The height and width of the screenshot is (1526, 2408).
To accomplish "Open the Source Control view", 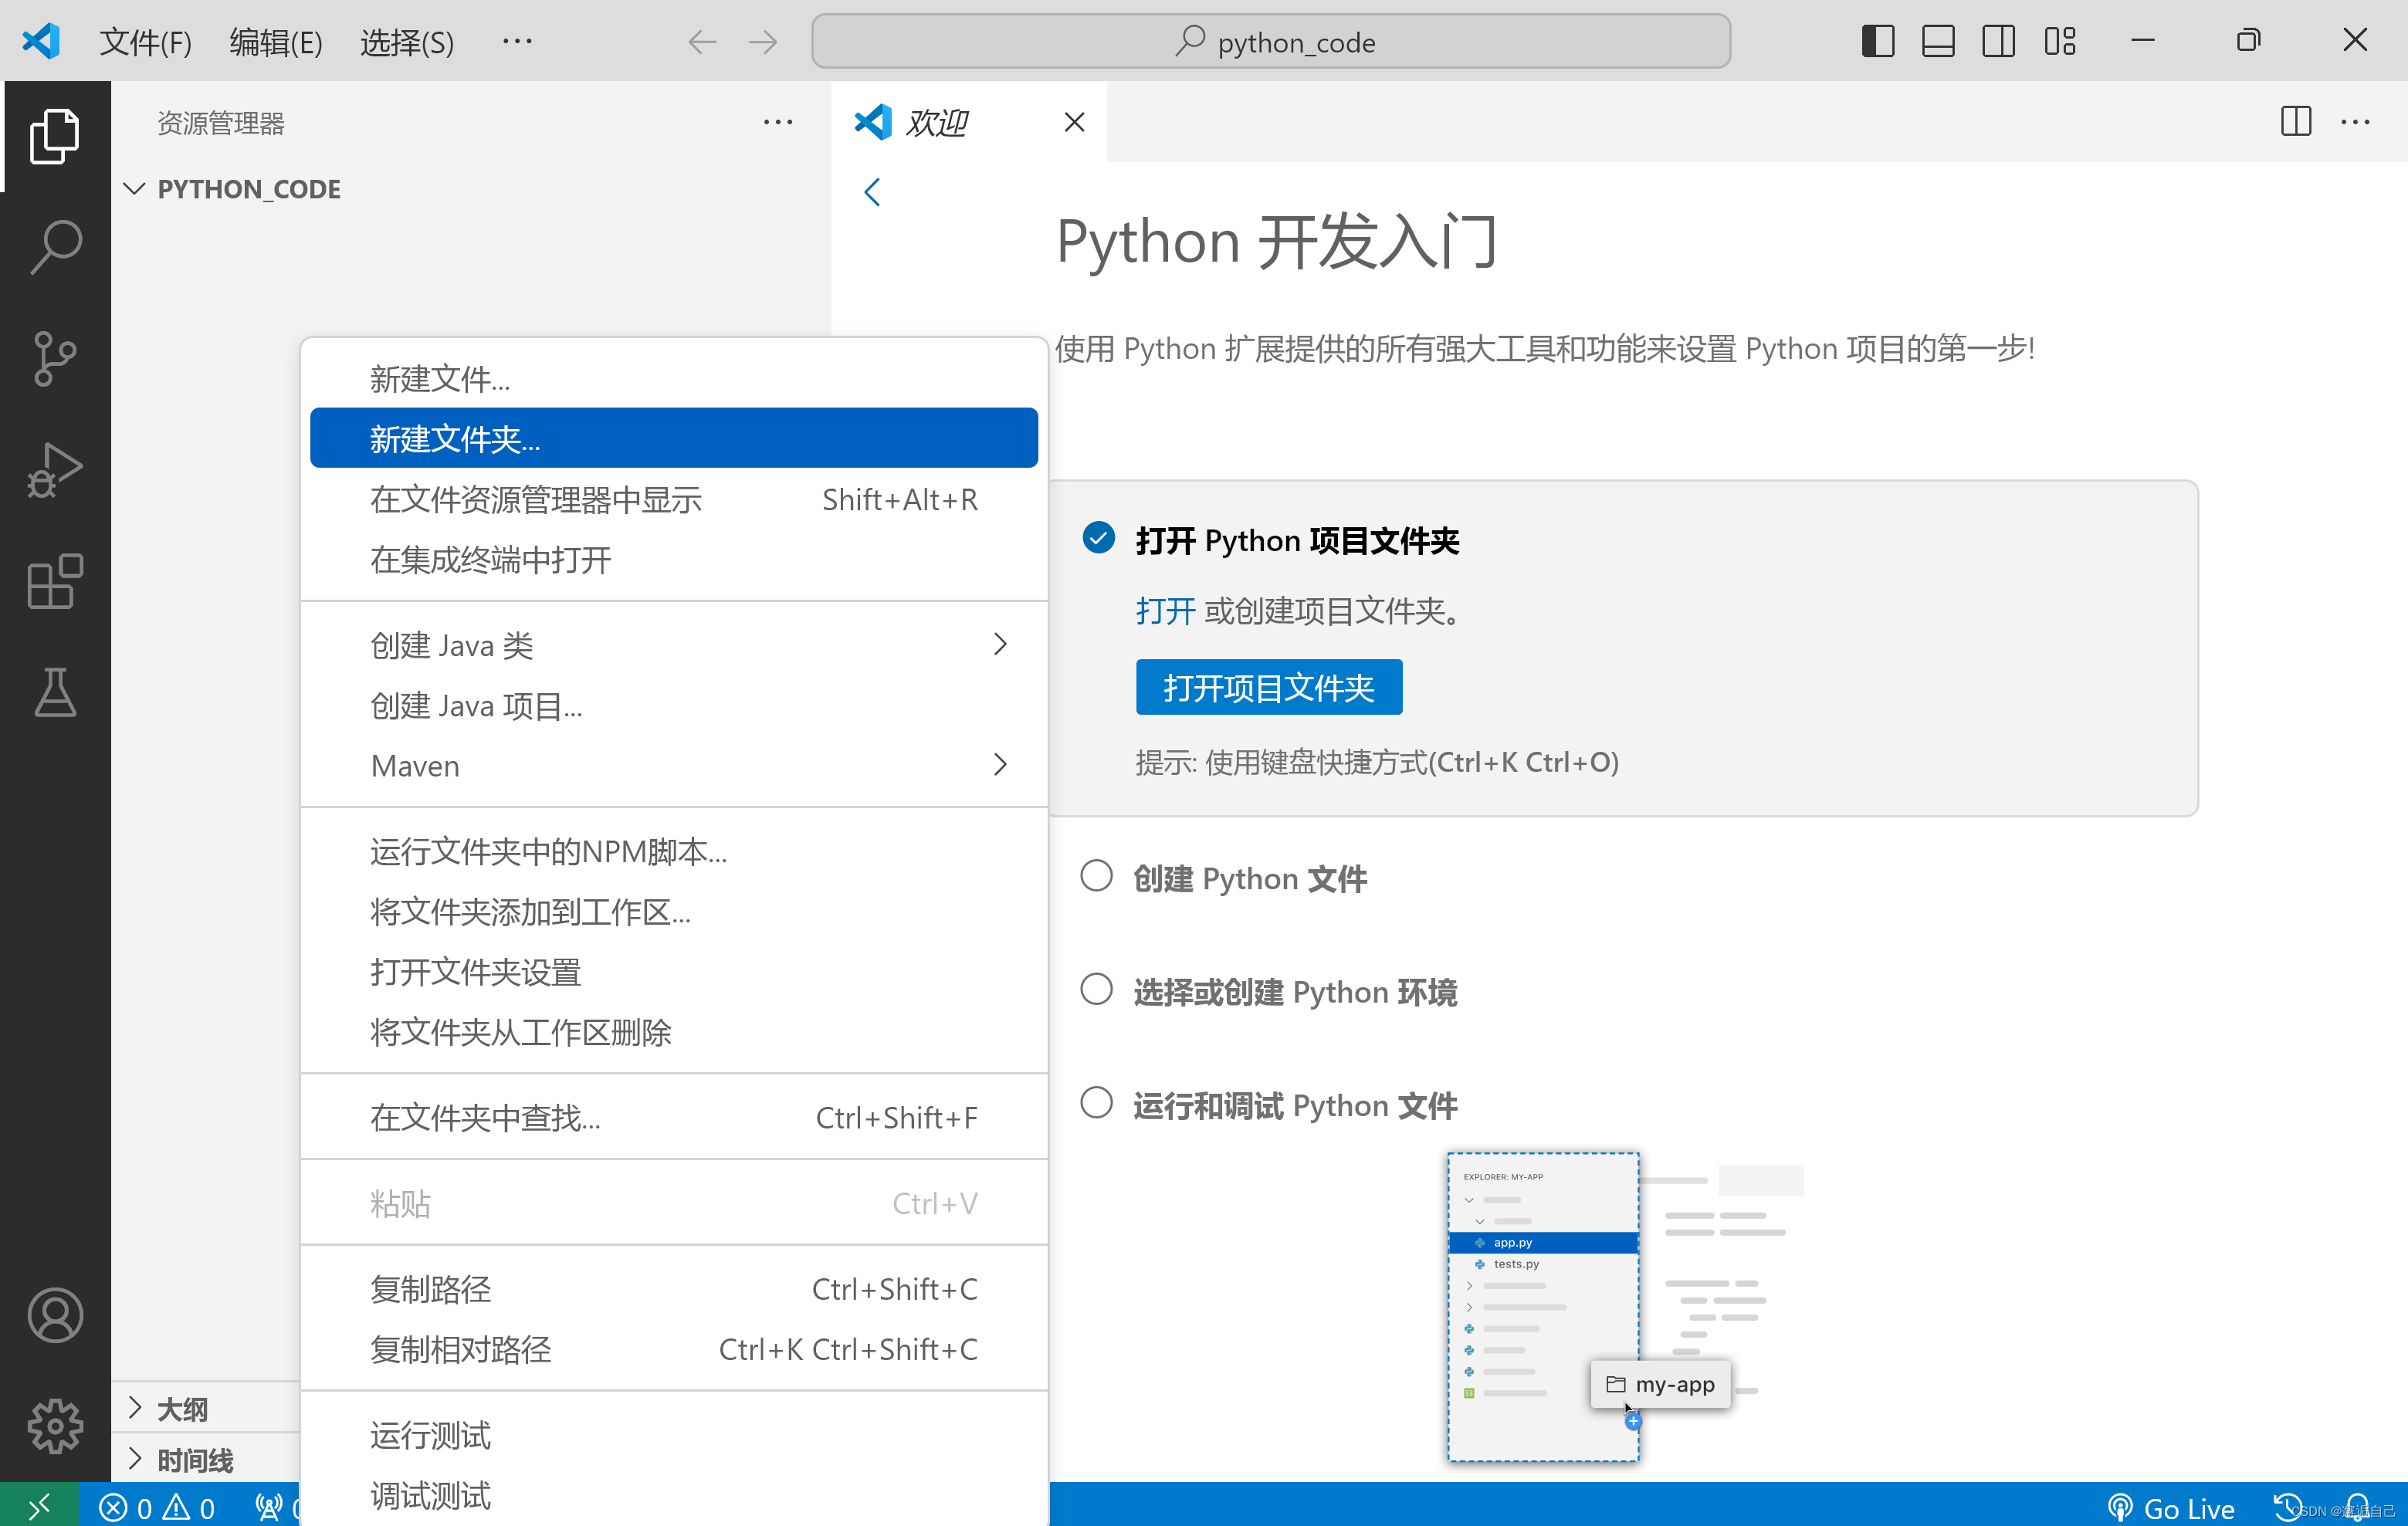I will (x=55, y=358).
